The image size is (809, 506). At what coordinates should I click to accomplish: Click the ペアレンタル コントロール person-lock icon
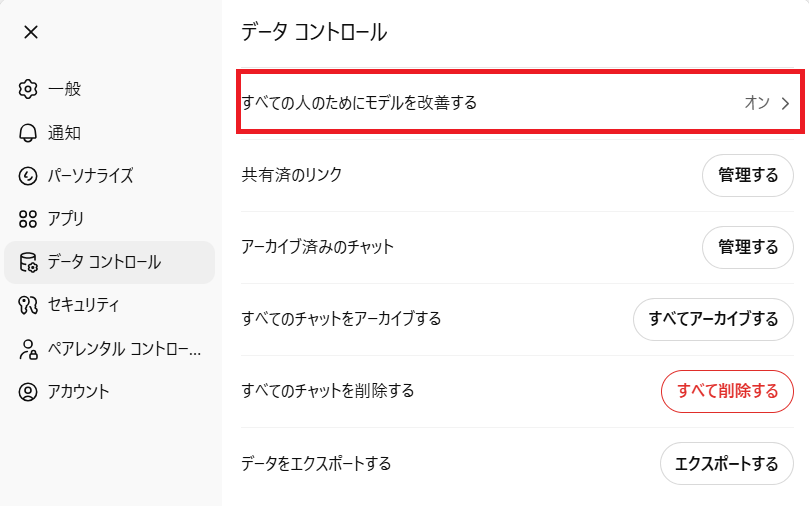(x=28, y=349)
